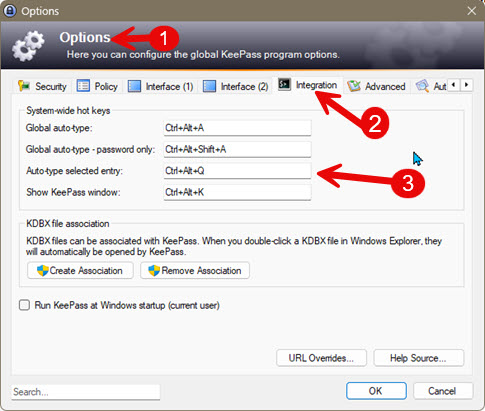
Task: Dismiss the dialog with Cancel
Action: (x=443, y=391)
